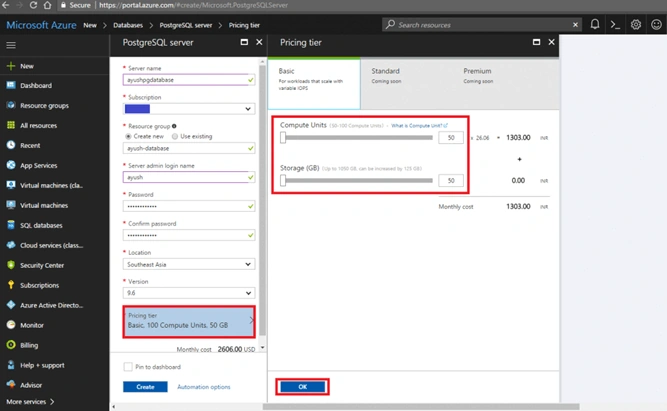Open the notifications bell icon
Image resolution: width=667 pixels, height=411 pixels.
coord(595,25)
